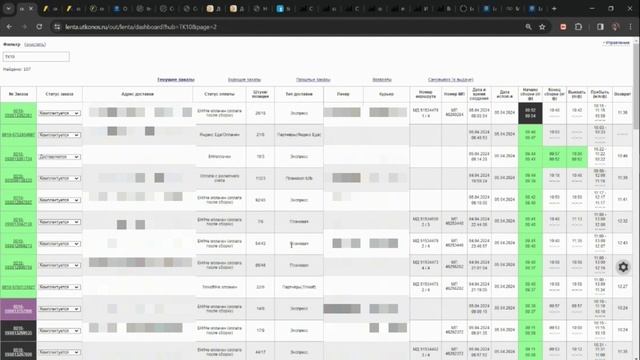The height and width of the screenshot is (360, 640).
Task: Open the order number link in first table row
Action: 18,113
